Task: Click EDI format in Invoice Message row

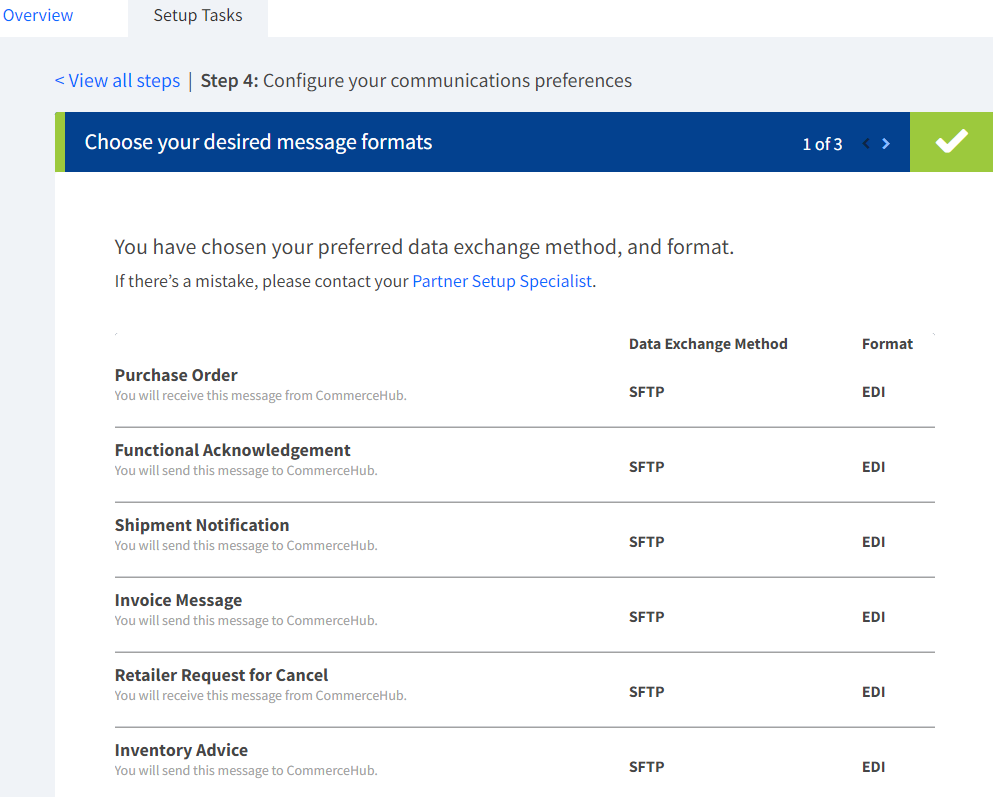Action: point(873,617)
